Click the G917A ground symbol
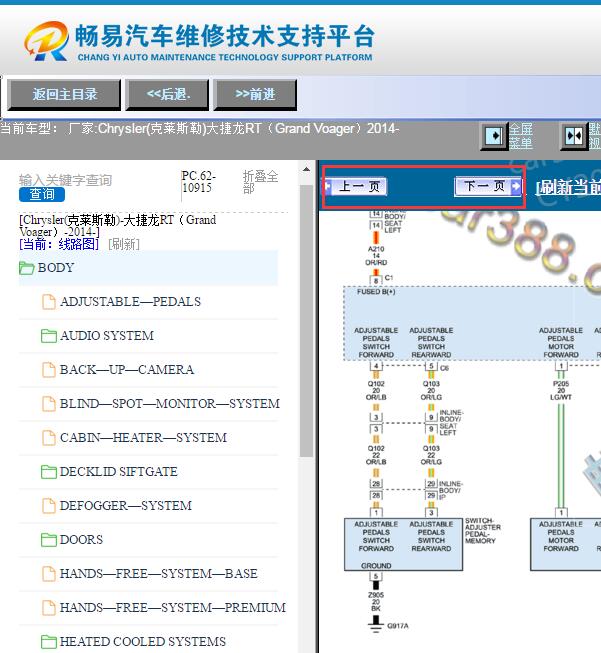The width and height of the screenshot is (601, 653). pyautogui.click(x=376, y=624)
